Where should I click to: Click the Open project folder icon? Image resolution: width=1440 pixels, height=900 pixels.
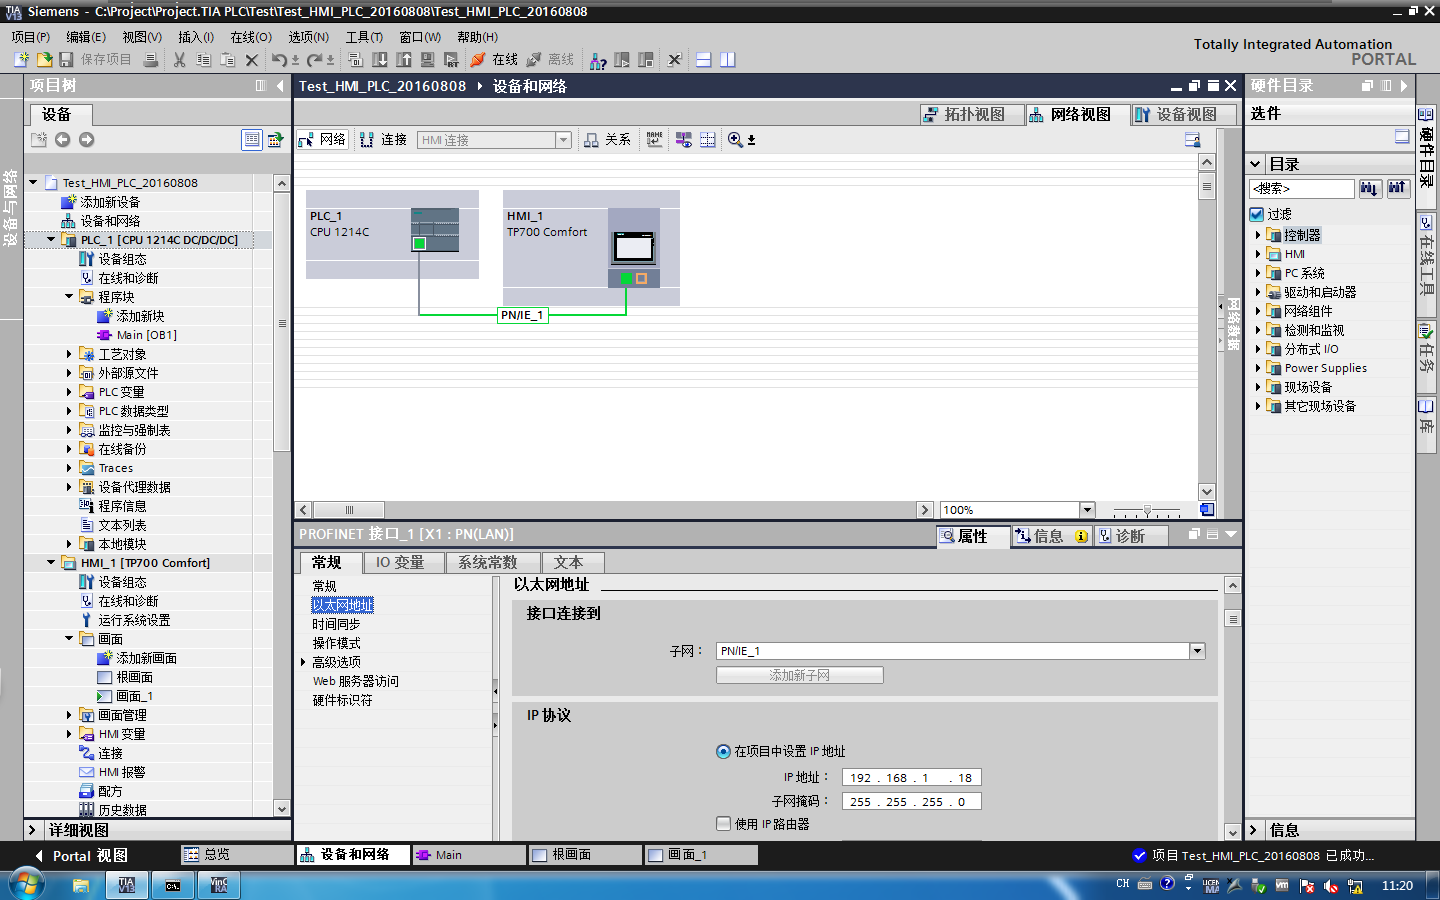(44, 60)
